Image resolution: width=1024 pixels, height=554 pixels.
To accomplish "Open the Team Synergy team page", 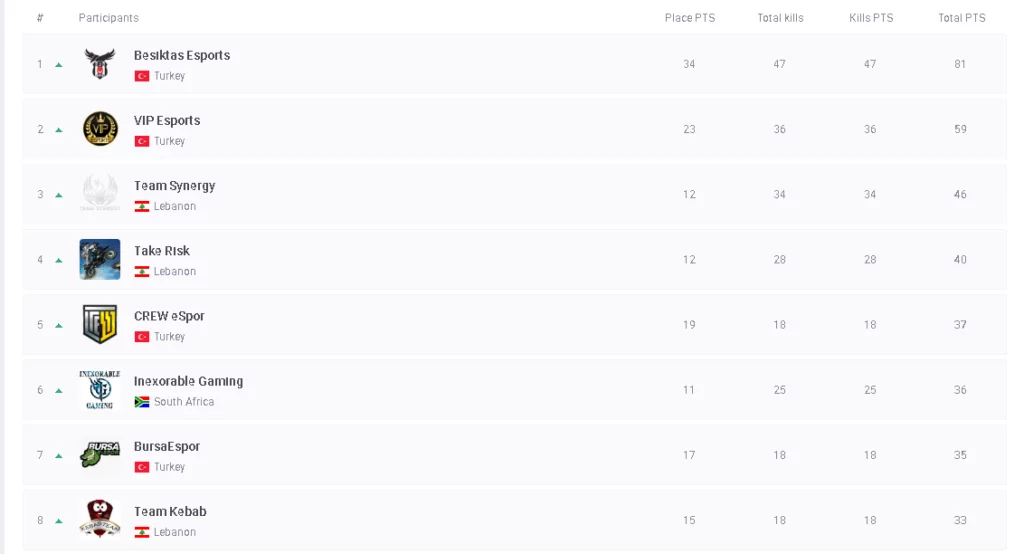I will click(x=174, y=186).
